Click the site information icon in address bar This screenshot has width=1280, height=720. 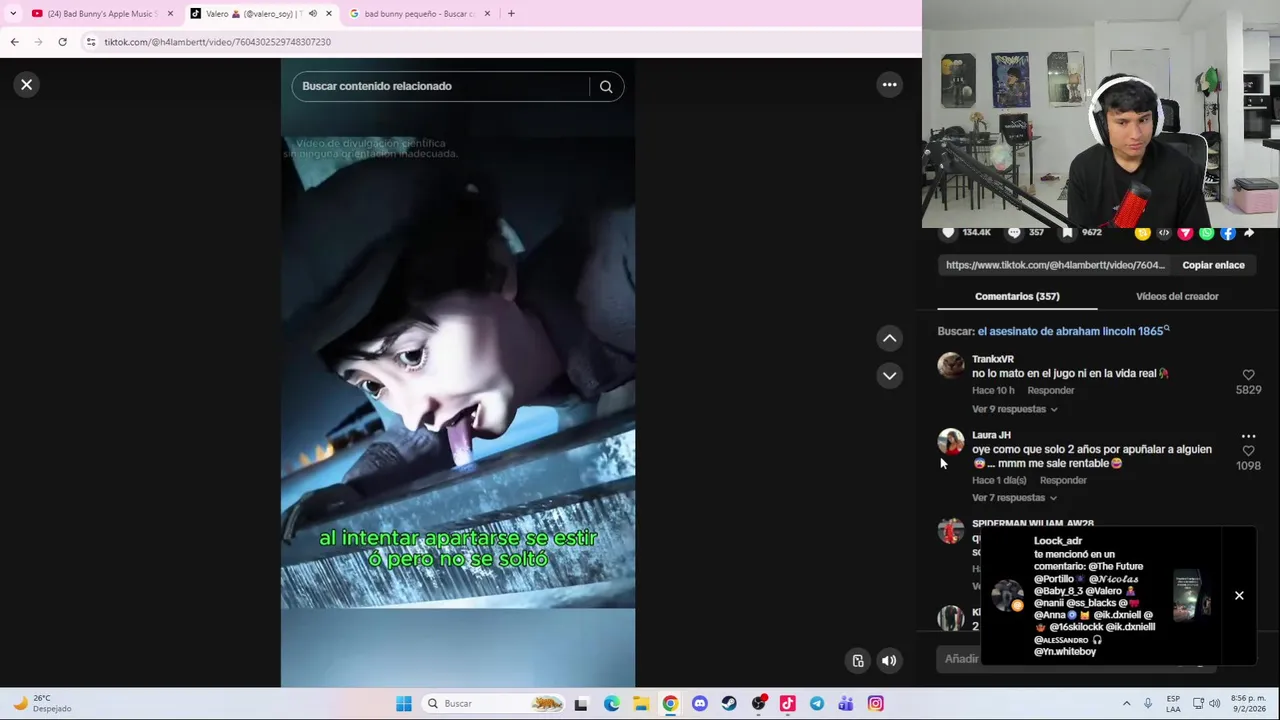tap(91, 42)
